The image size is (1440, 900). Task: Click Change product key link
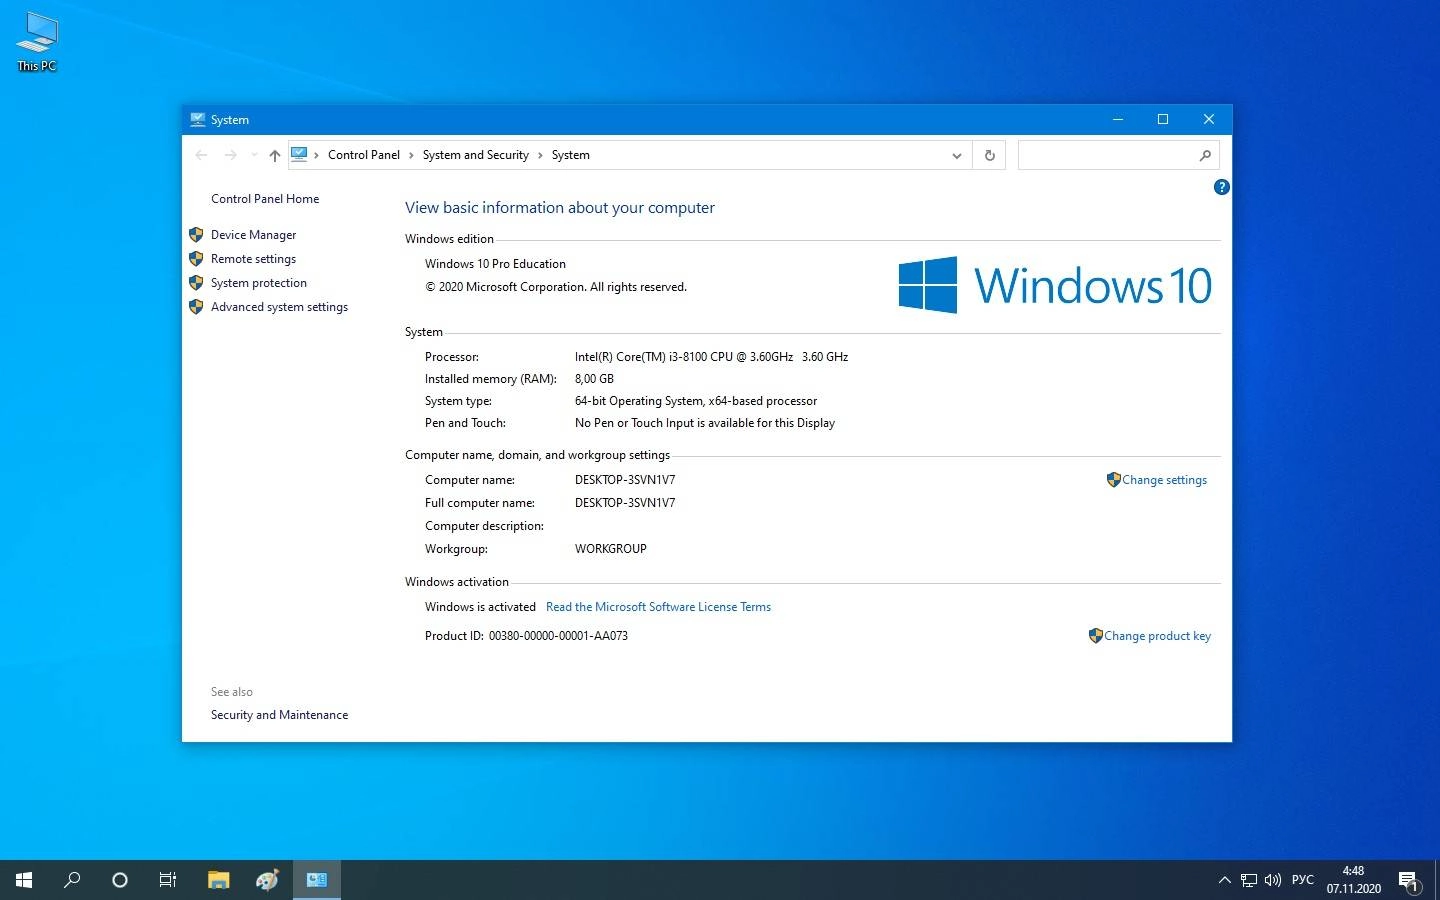pyautogui.click(x=1157, y=636)
